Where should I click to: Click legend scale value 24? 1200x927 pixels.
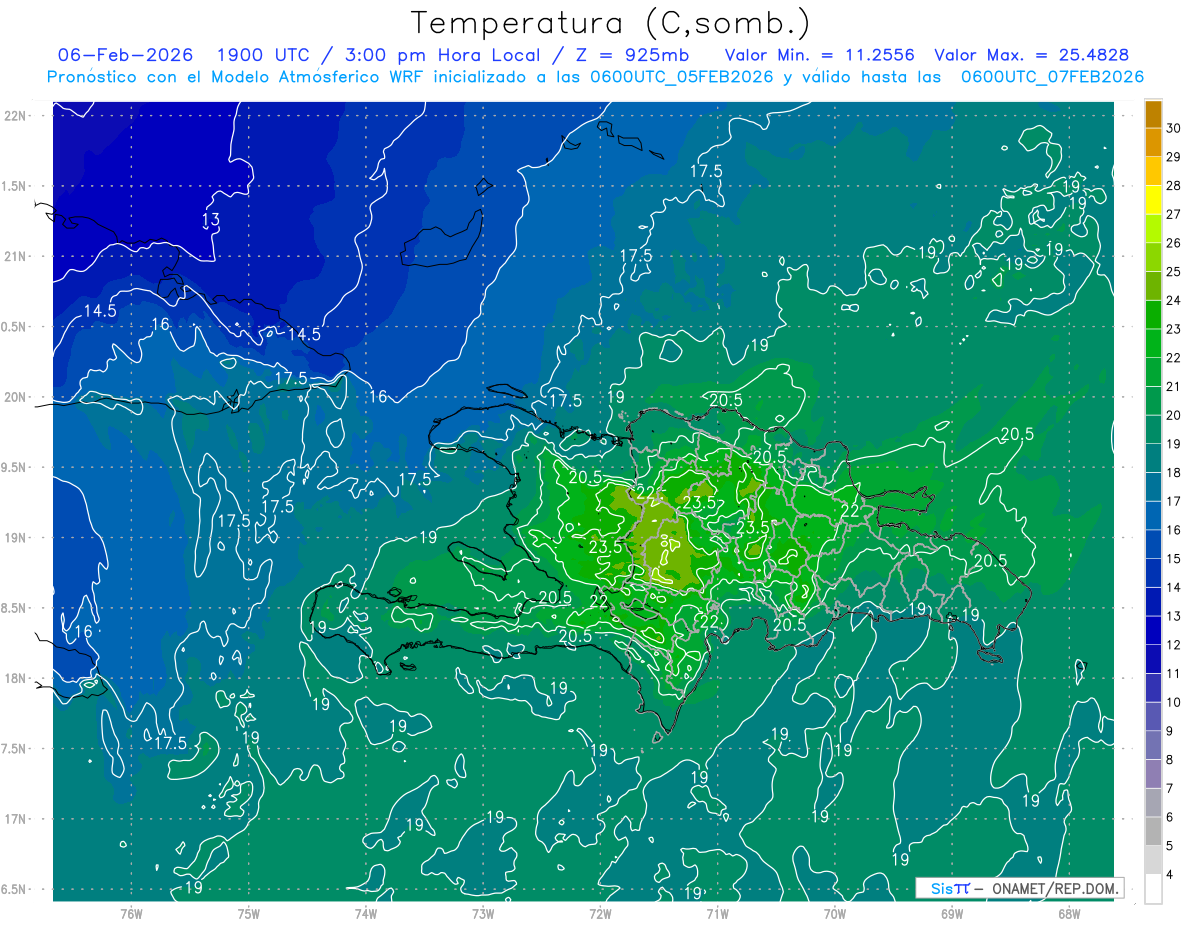(x=1174, y=300)
